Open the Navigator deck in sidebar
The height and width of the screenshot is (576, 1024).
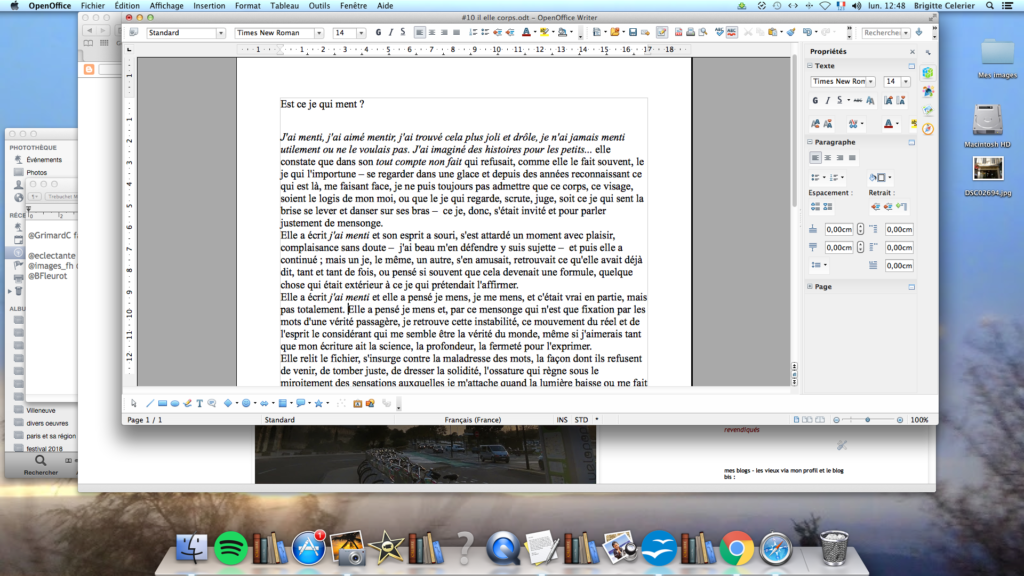pyautogui.click(x=927, y=129)
